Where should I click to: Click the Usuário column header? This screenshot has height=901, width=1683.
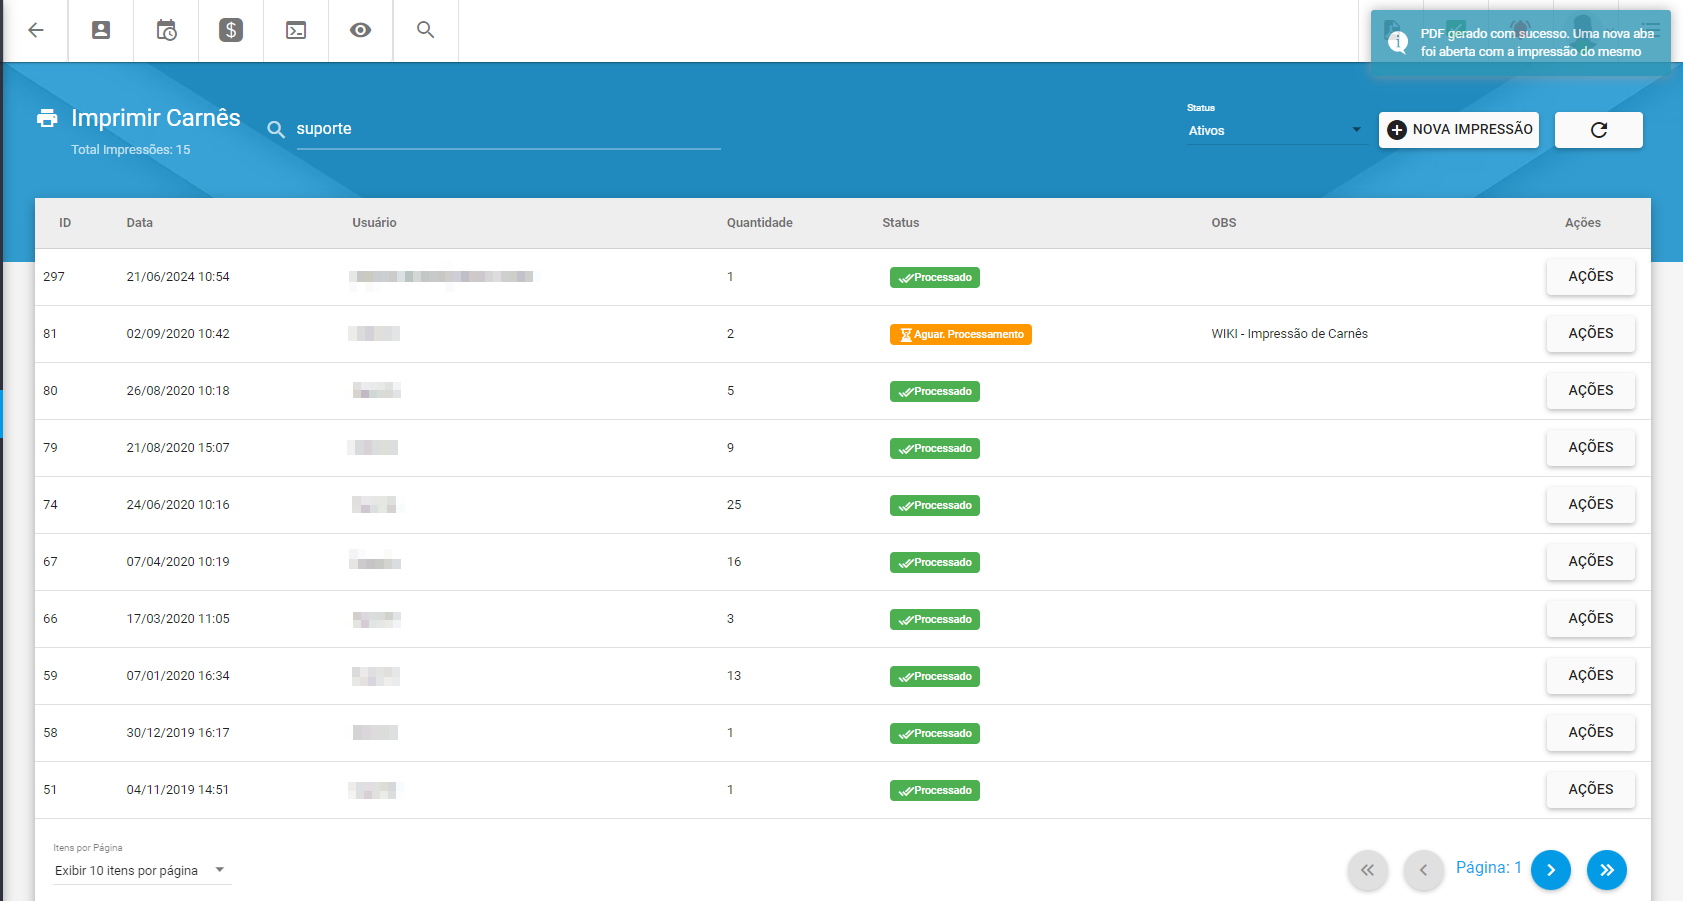coord(374,223)
